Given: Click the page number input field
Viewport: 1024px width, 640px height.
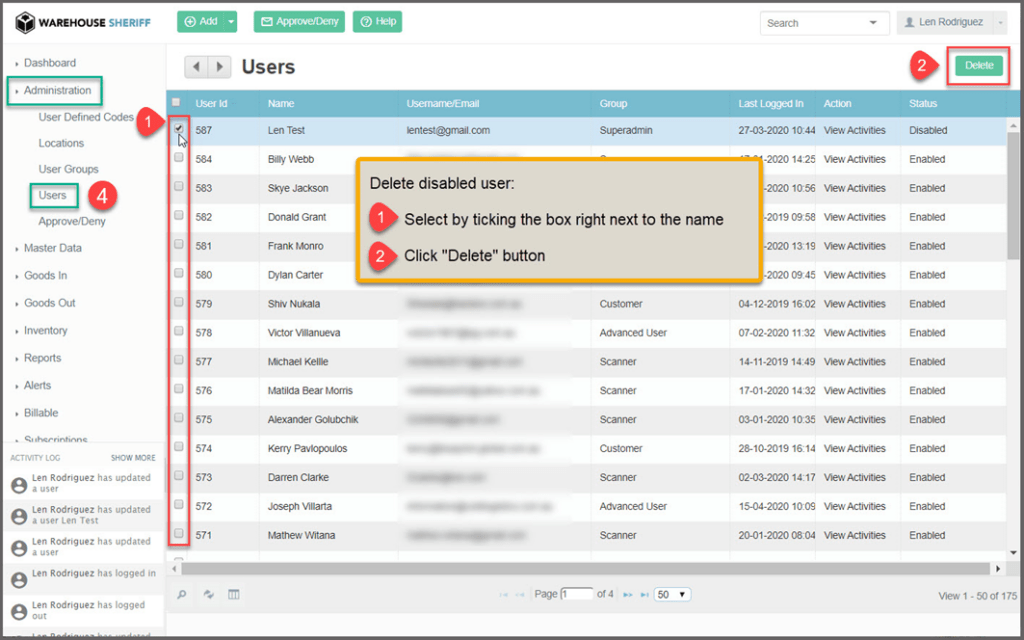Looking at the screenshot, I should click(577, 594).
